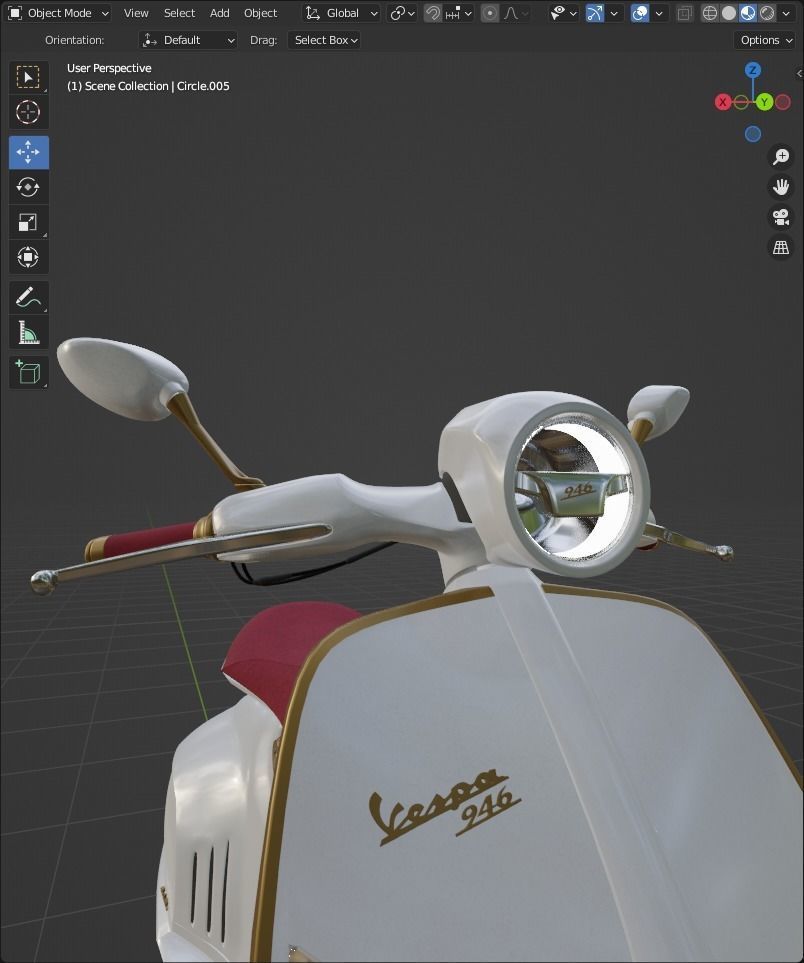Open Orientation Default dropdown
The width and height of the screenshot is (804, 963).
tap(188, 40)
